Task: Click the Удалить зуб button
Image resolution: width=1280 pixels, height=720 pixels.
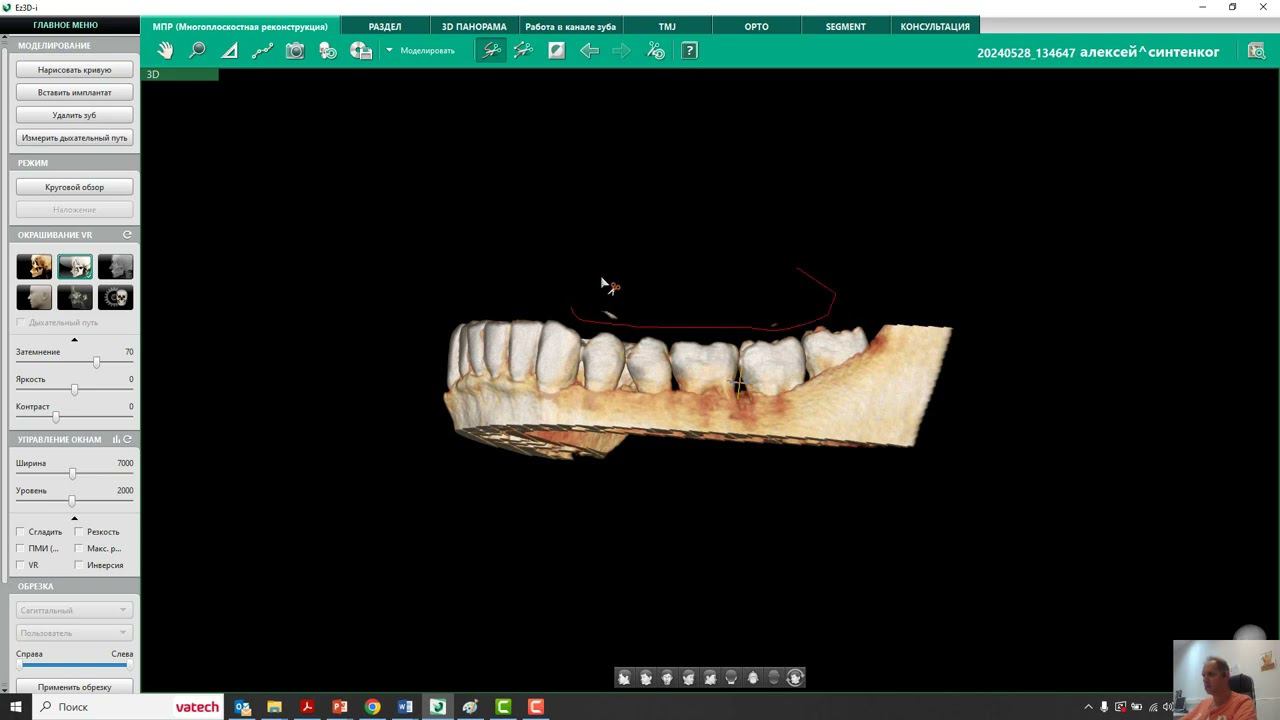Action: click(74, 115)
